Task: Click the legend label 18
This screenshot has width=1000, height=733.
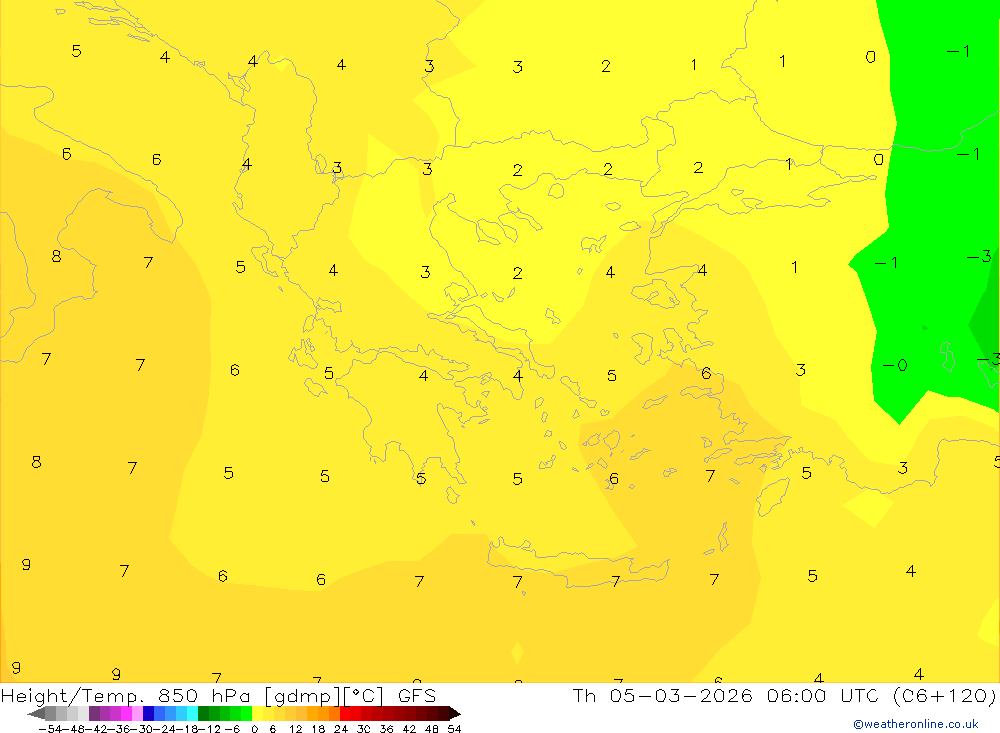Action: 318,729
